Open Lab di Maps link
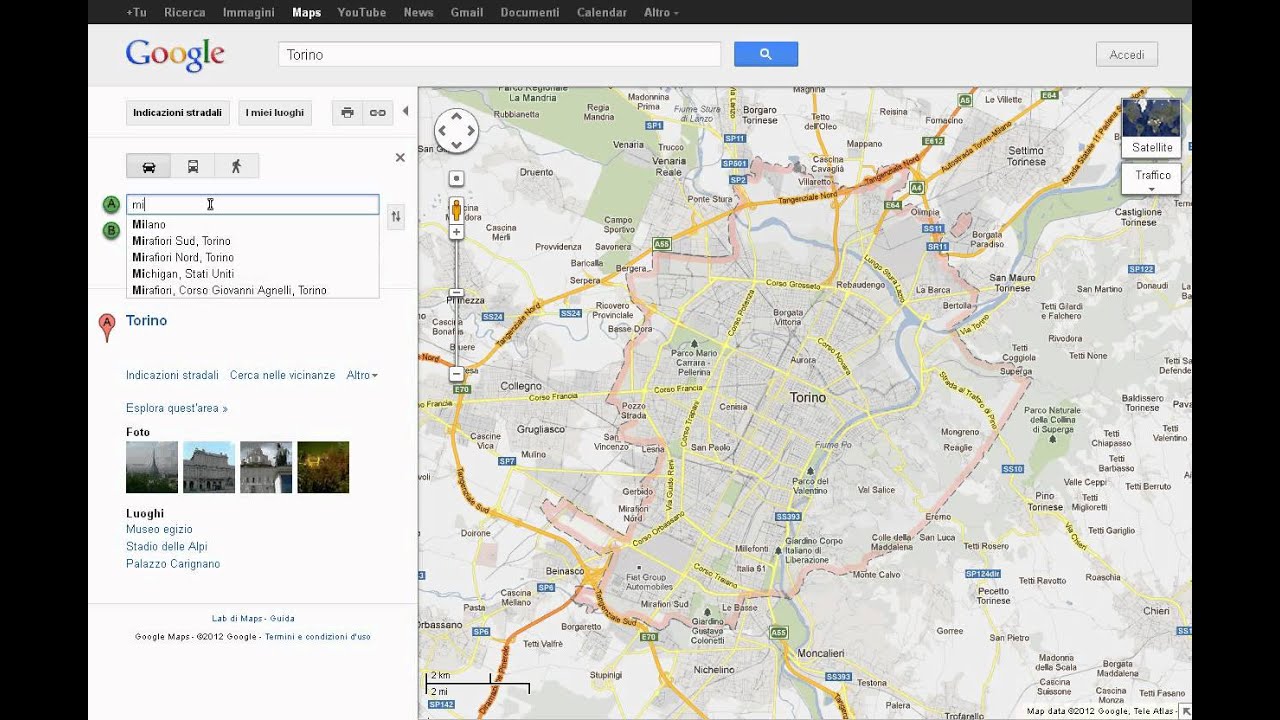This screenshot has height=720, width=1280. click(x=237, y=618)
